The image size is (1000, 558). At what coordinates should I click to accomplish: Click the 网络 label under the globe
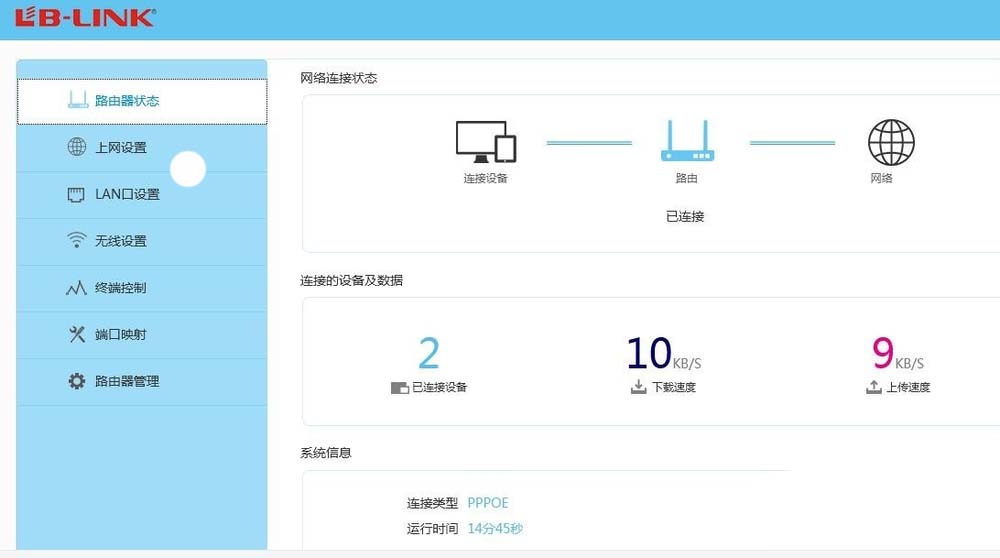[x=881, y=179]
